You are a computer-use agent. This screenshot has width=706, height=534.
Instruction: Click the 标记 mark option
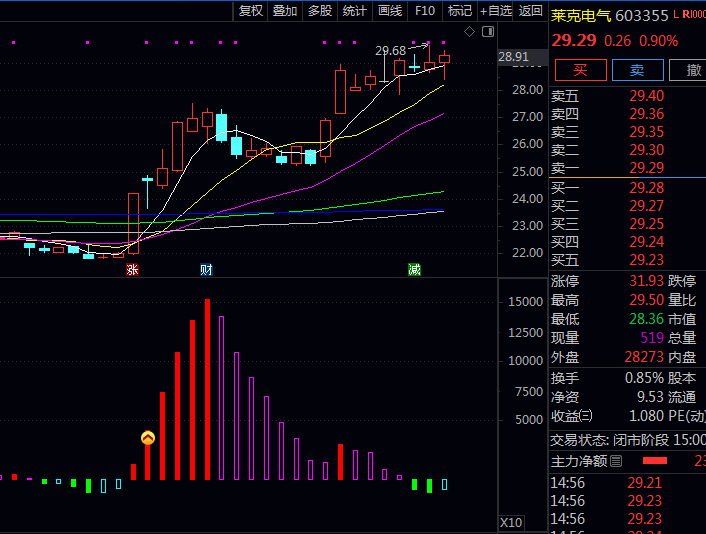coord(460,11)
